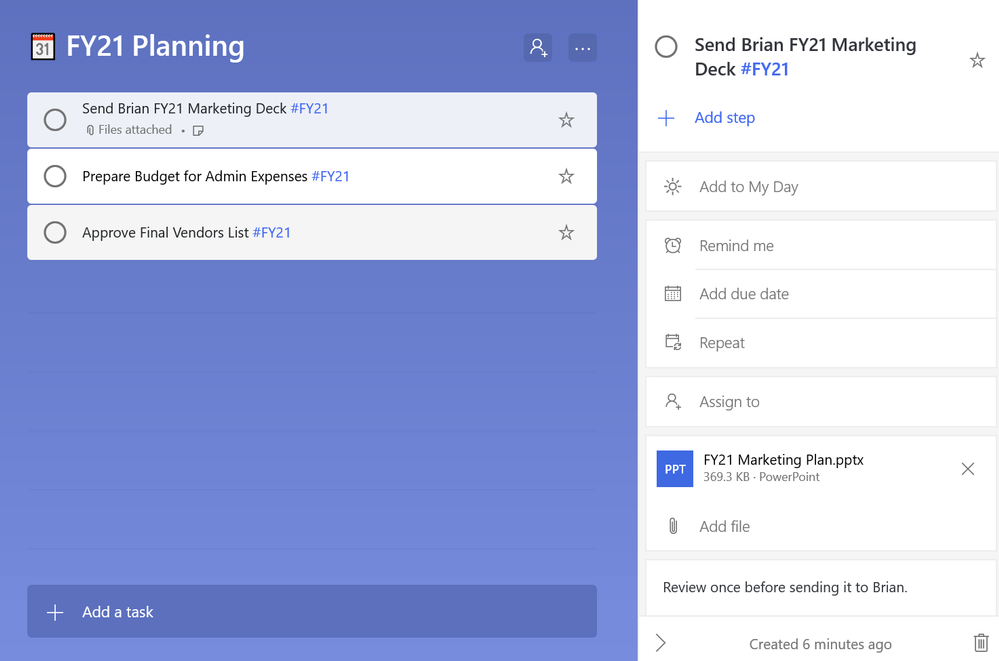The image size is (999, 661).
Task: Collapse the detail panel with chevron arrow
Action: pyautogui.click(x=660, y=643)
